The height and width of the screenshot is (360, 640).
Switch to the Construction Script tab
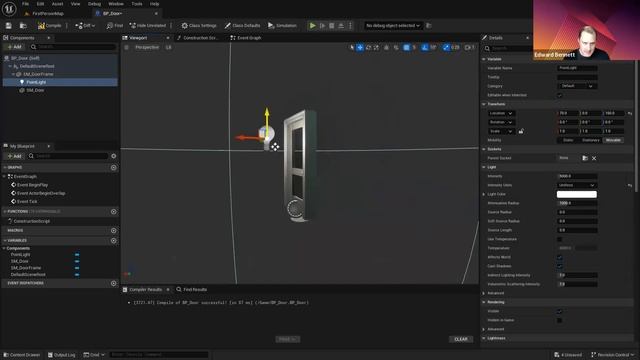coord(200,38)
